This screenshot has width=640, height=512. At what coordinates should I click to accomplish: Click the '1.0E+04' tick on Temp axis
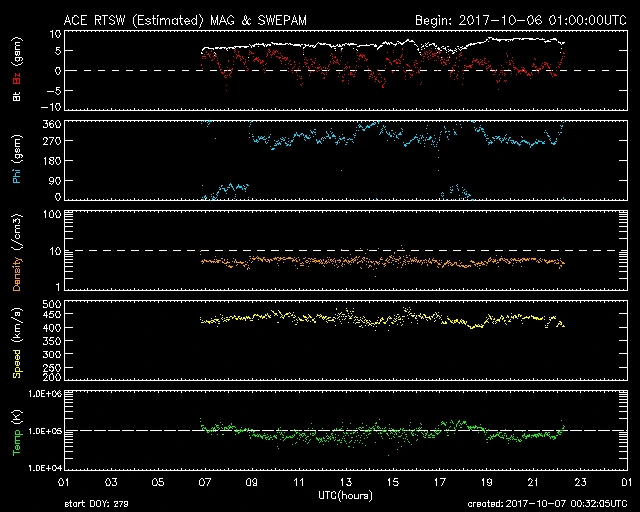click(x=45, y=468)
